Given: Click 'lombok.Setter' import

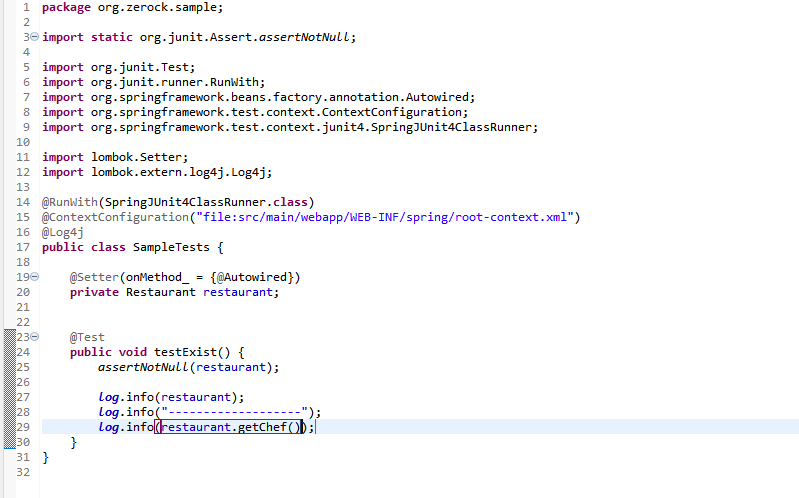Looking at the screenshot, I should [137, 157].
